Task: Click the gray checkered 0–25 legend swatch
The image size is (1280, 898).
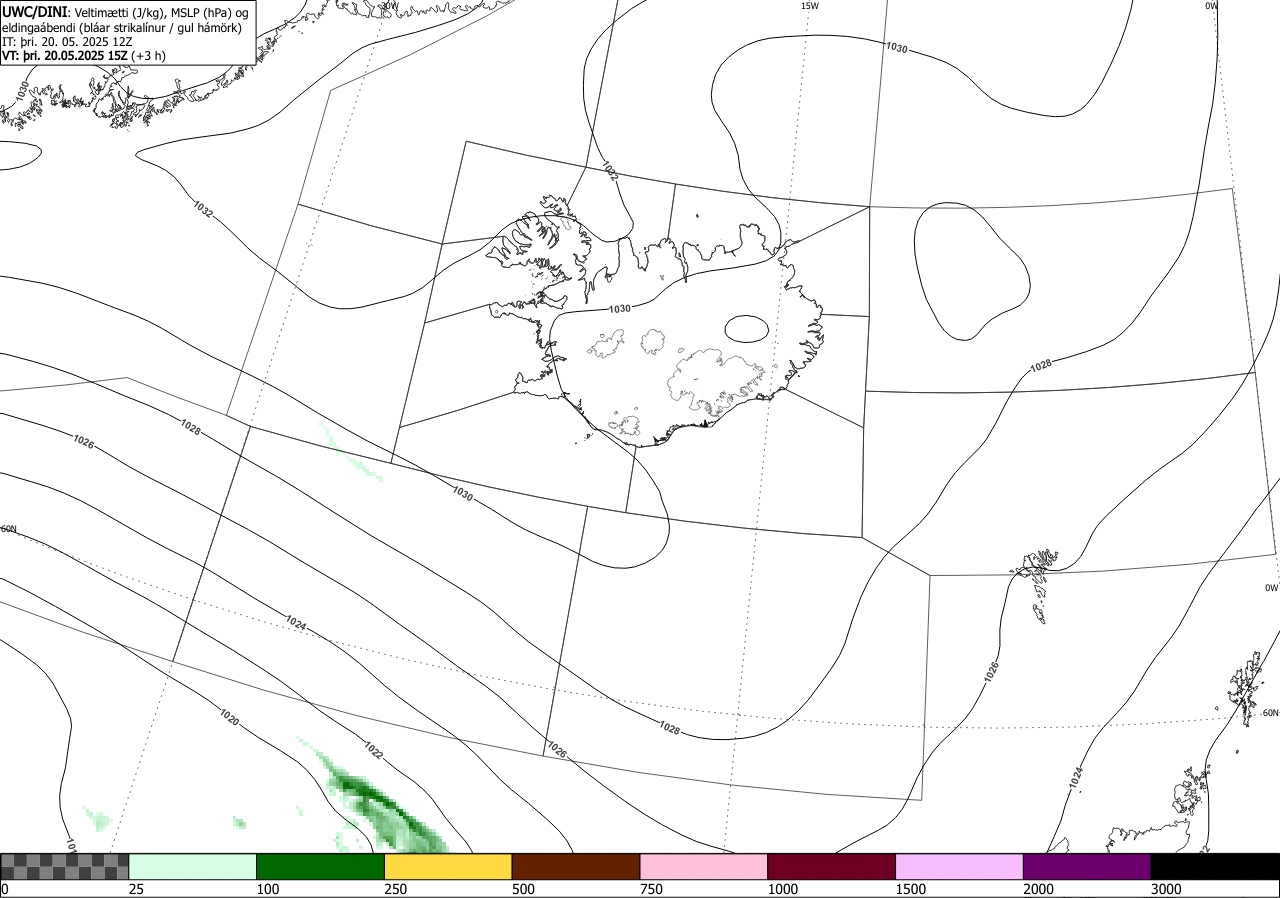Action: click(x=65, y=866)
